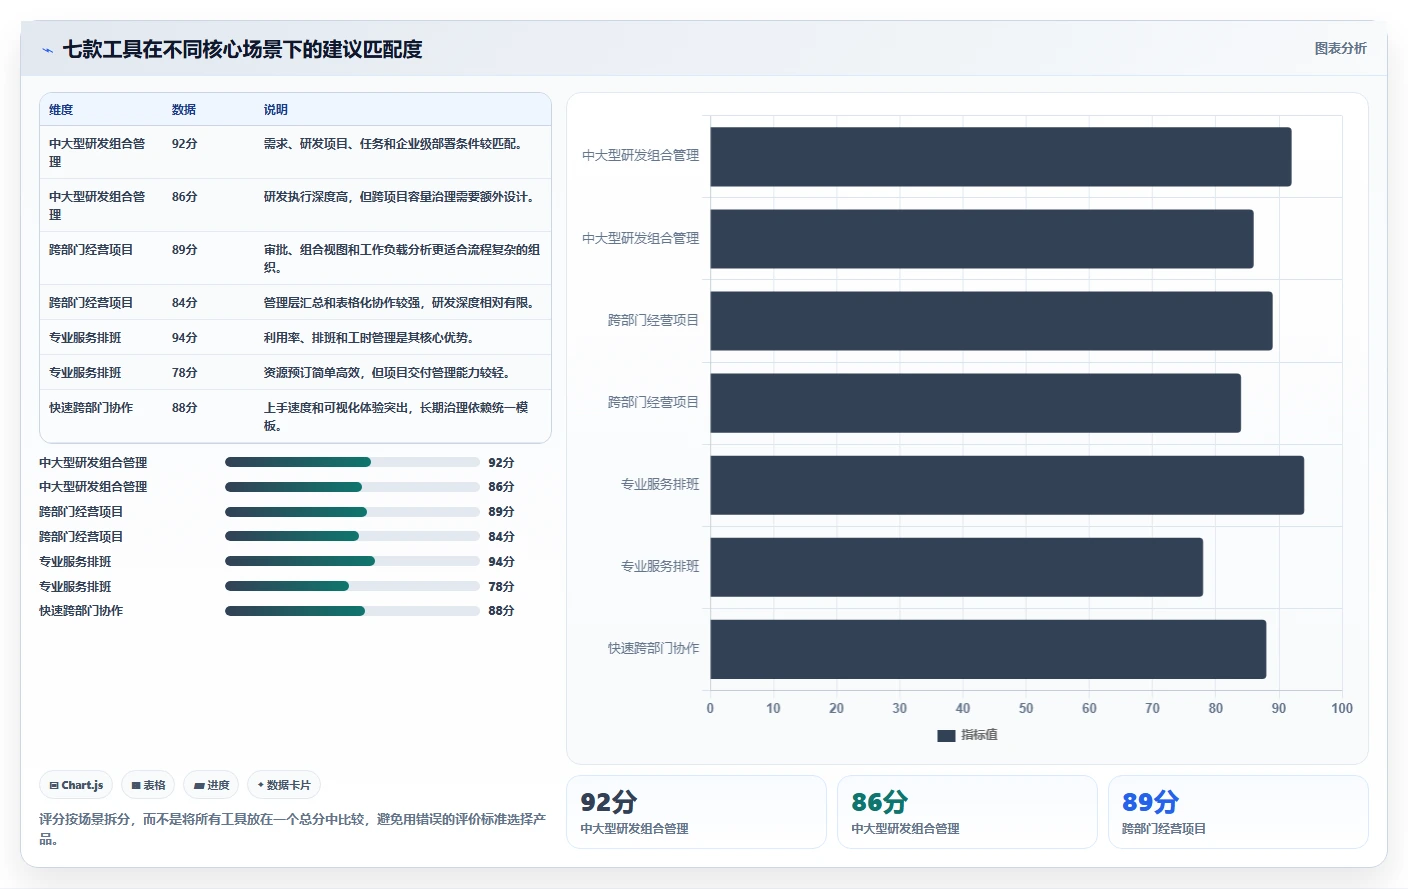Click the first chart bar for 中大型研发组合管理
Screen dimensions: 1408x889
pyautogui.click(x=1001, y=157)
